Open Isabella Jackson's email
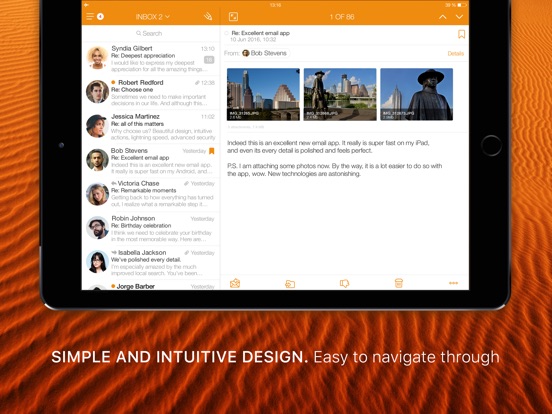Image resolution: width=552 pixels, height=414 pixels. pyautogui.click(x=151, y=263)
